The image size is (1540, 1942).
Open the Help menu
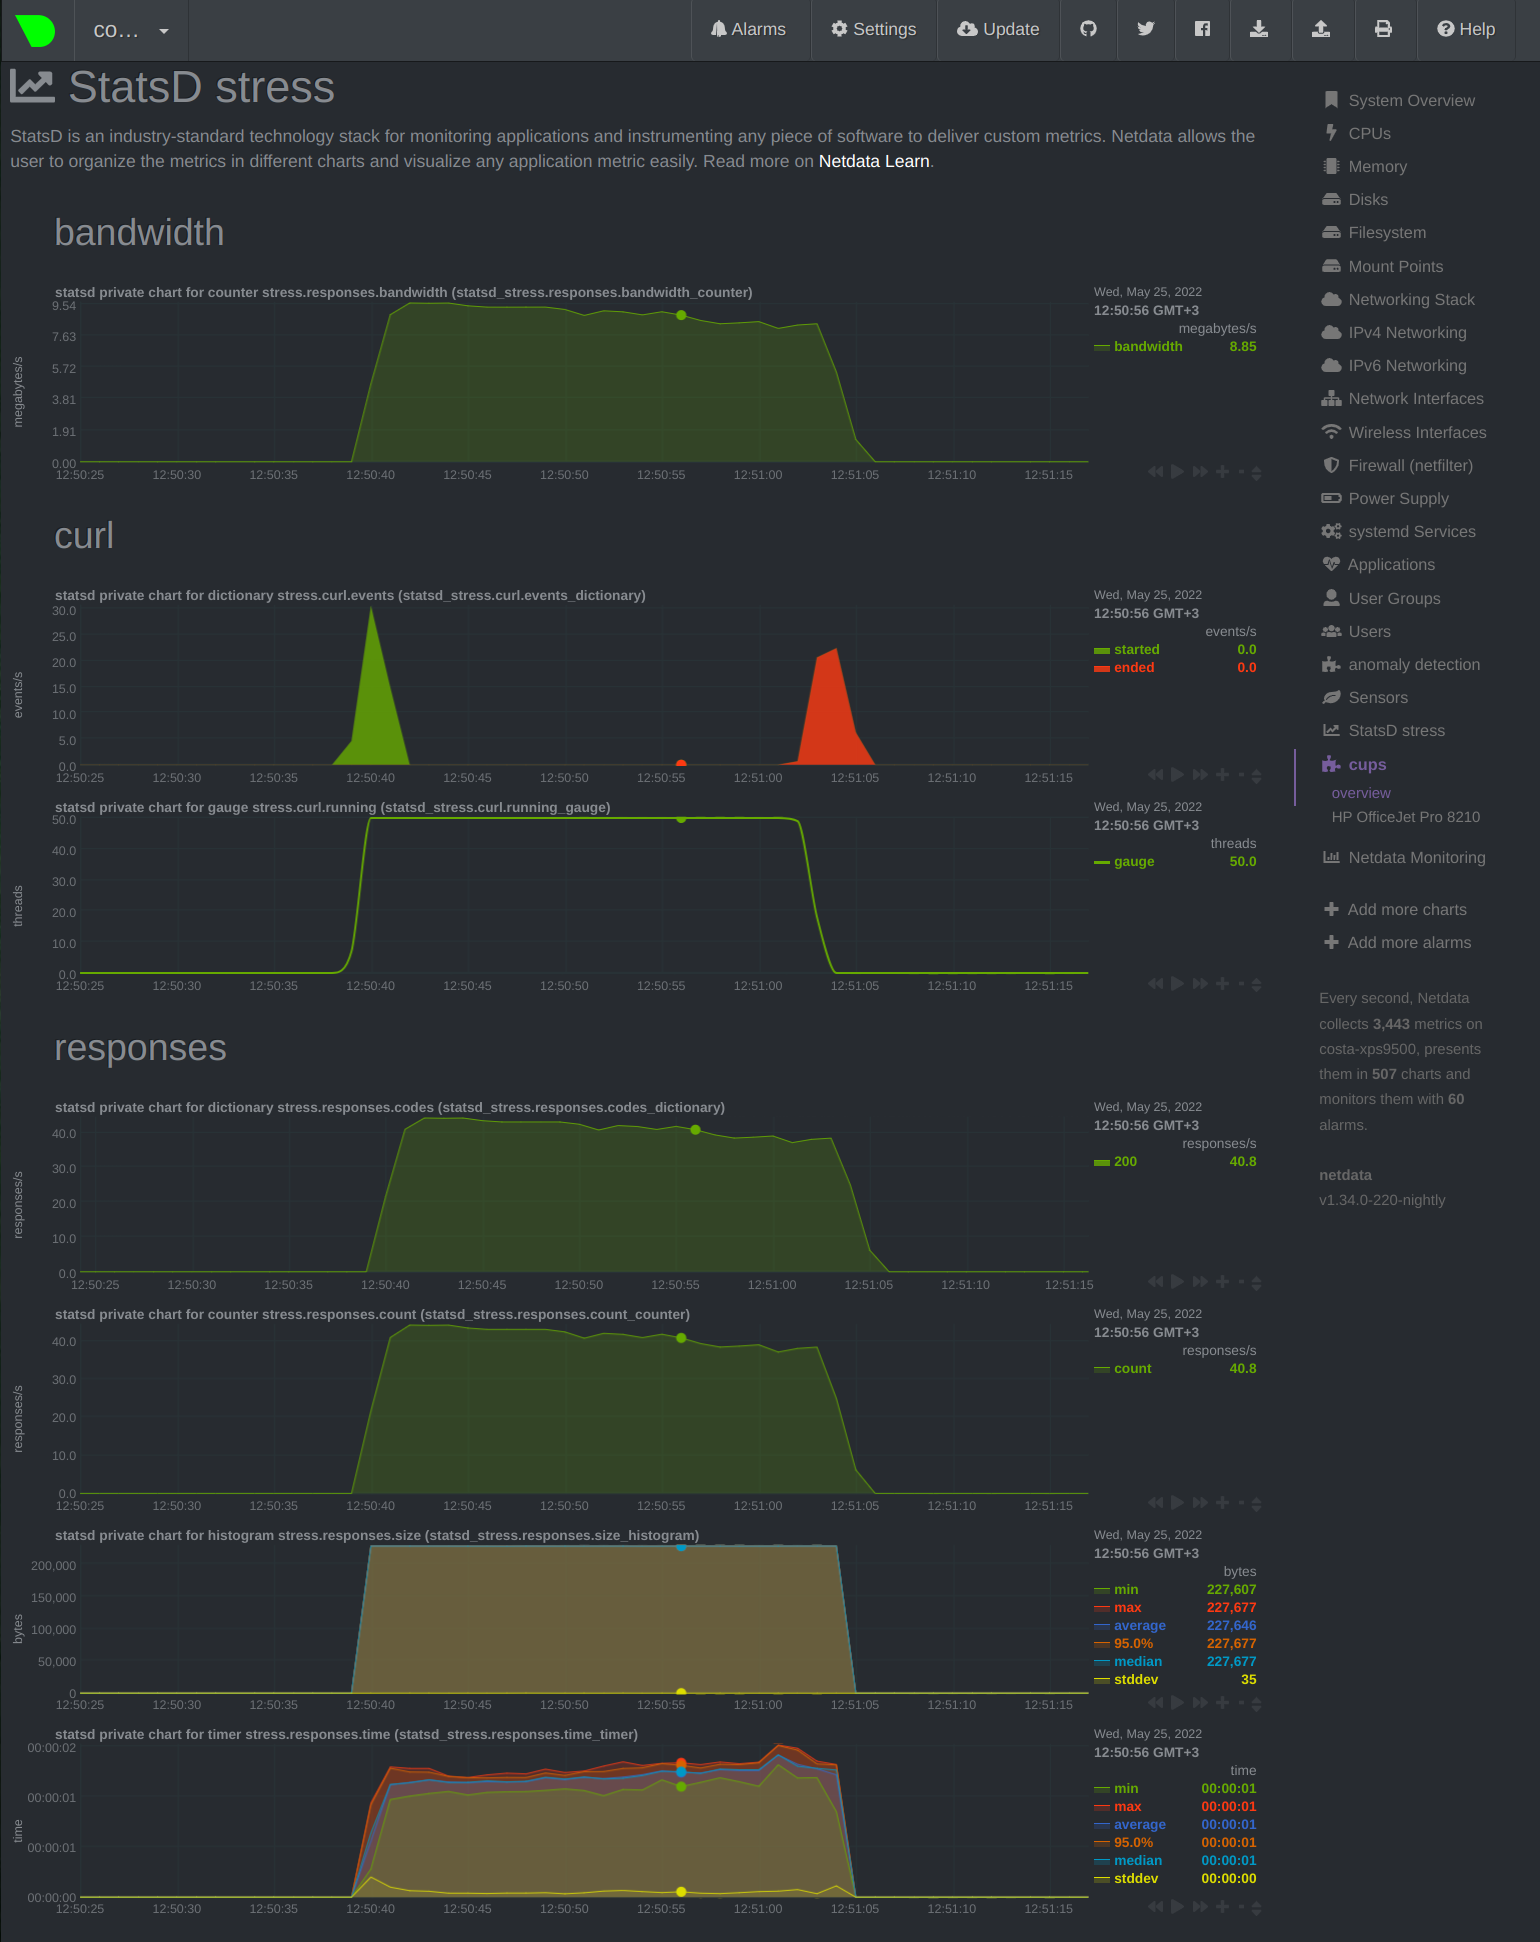[1466, 29]
